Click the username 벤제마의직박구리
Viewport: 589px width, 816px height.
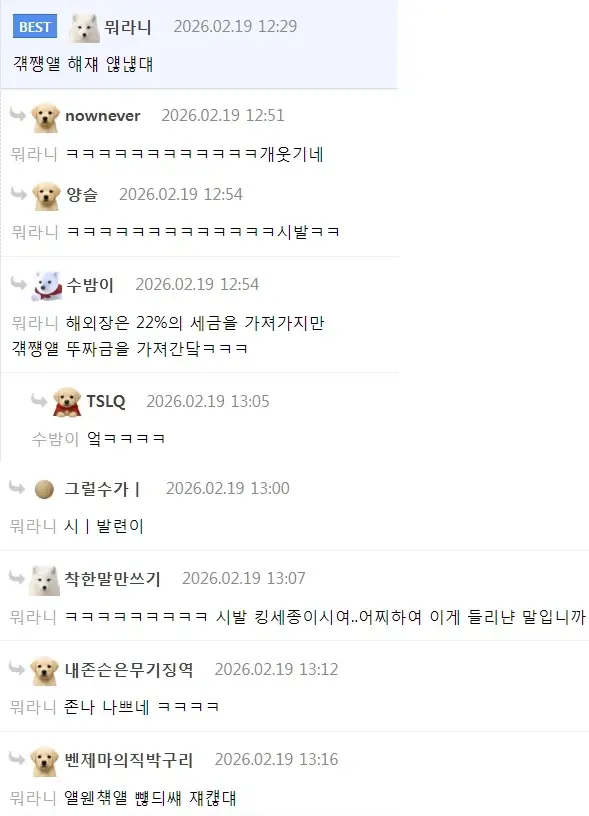pos(129,760)
